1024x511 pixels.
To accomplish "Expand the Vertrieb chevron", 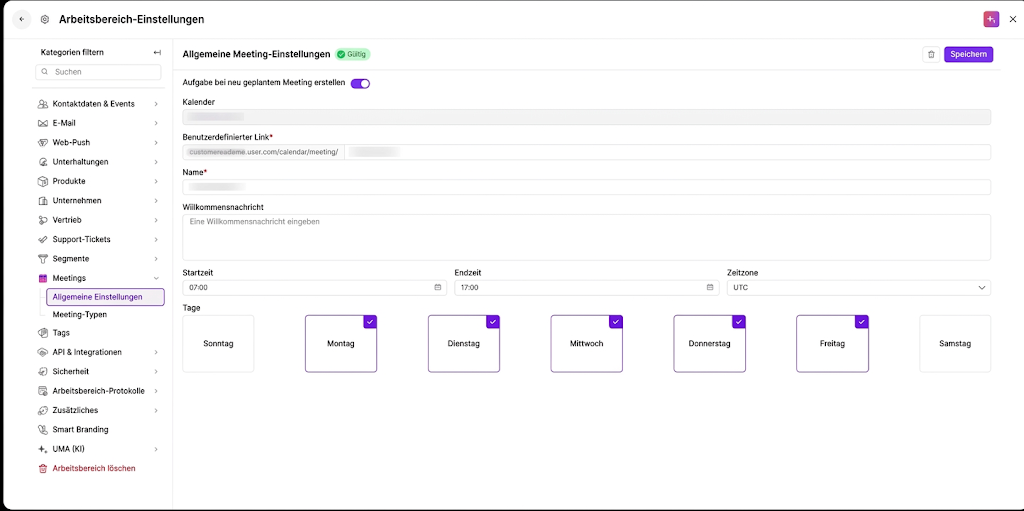I will (x=156, y=220).
